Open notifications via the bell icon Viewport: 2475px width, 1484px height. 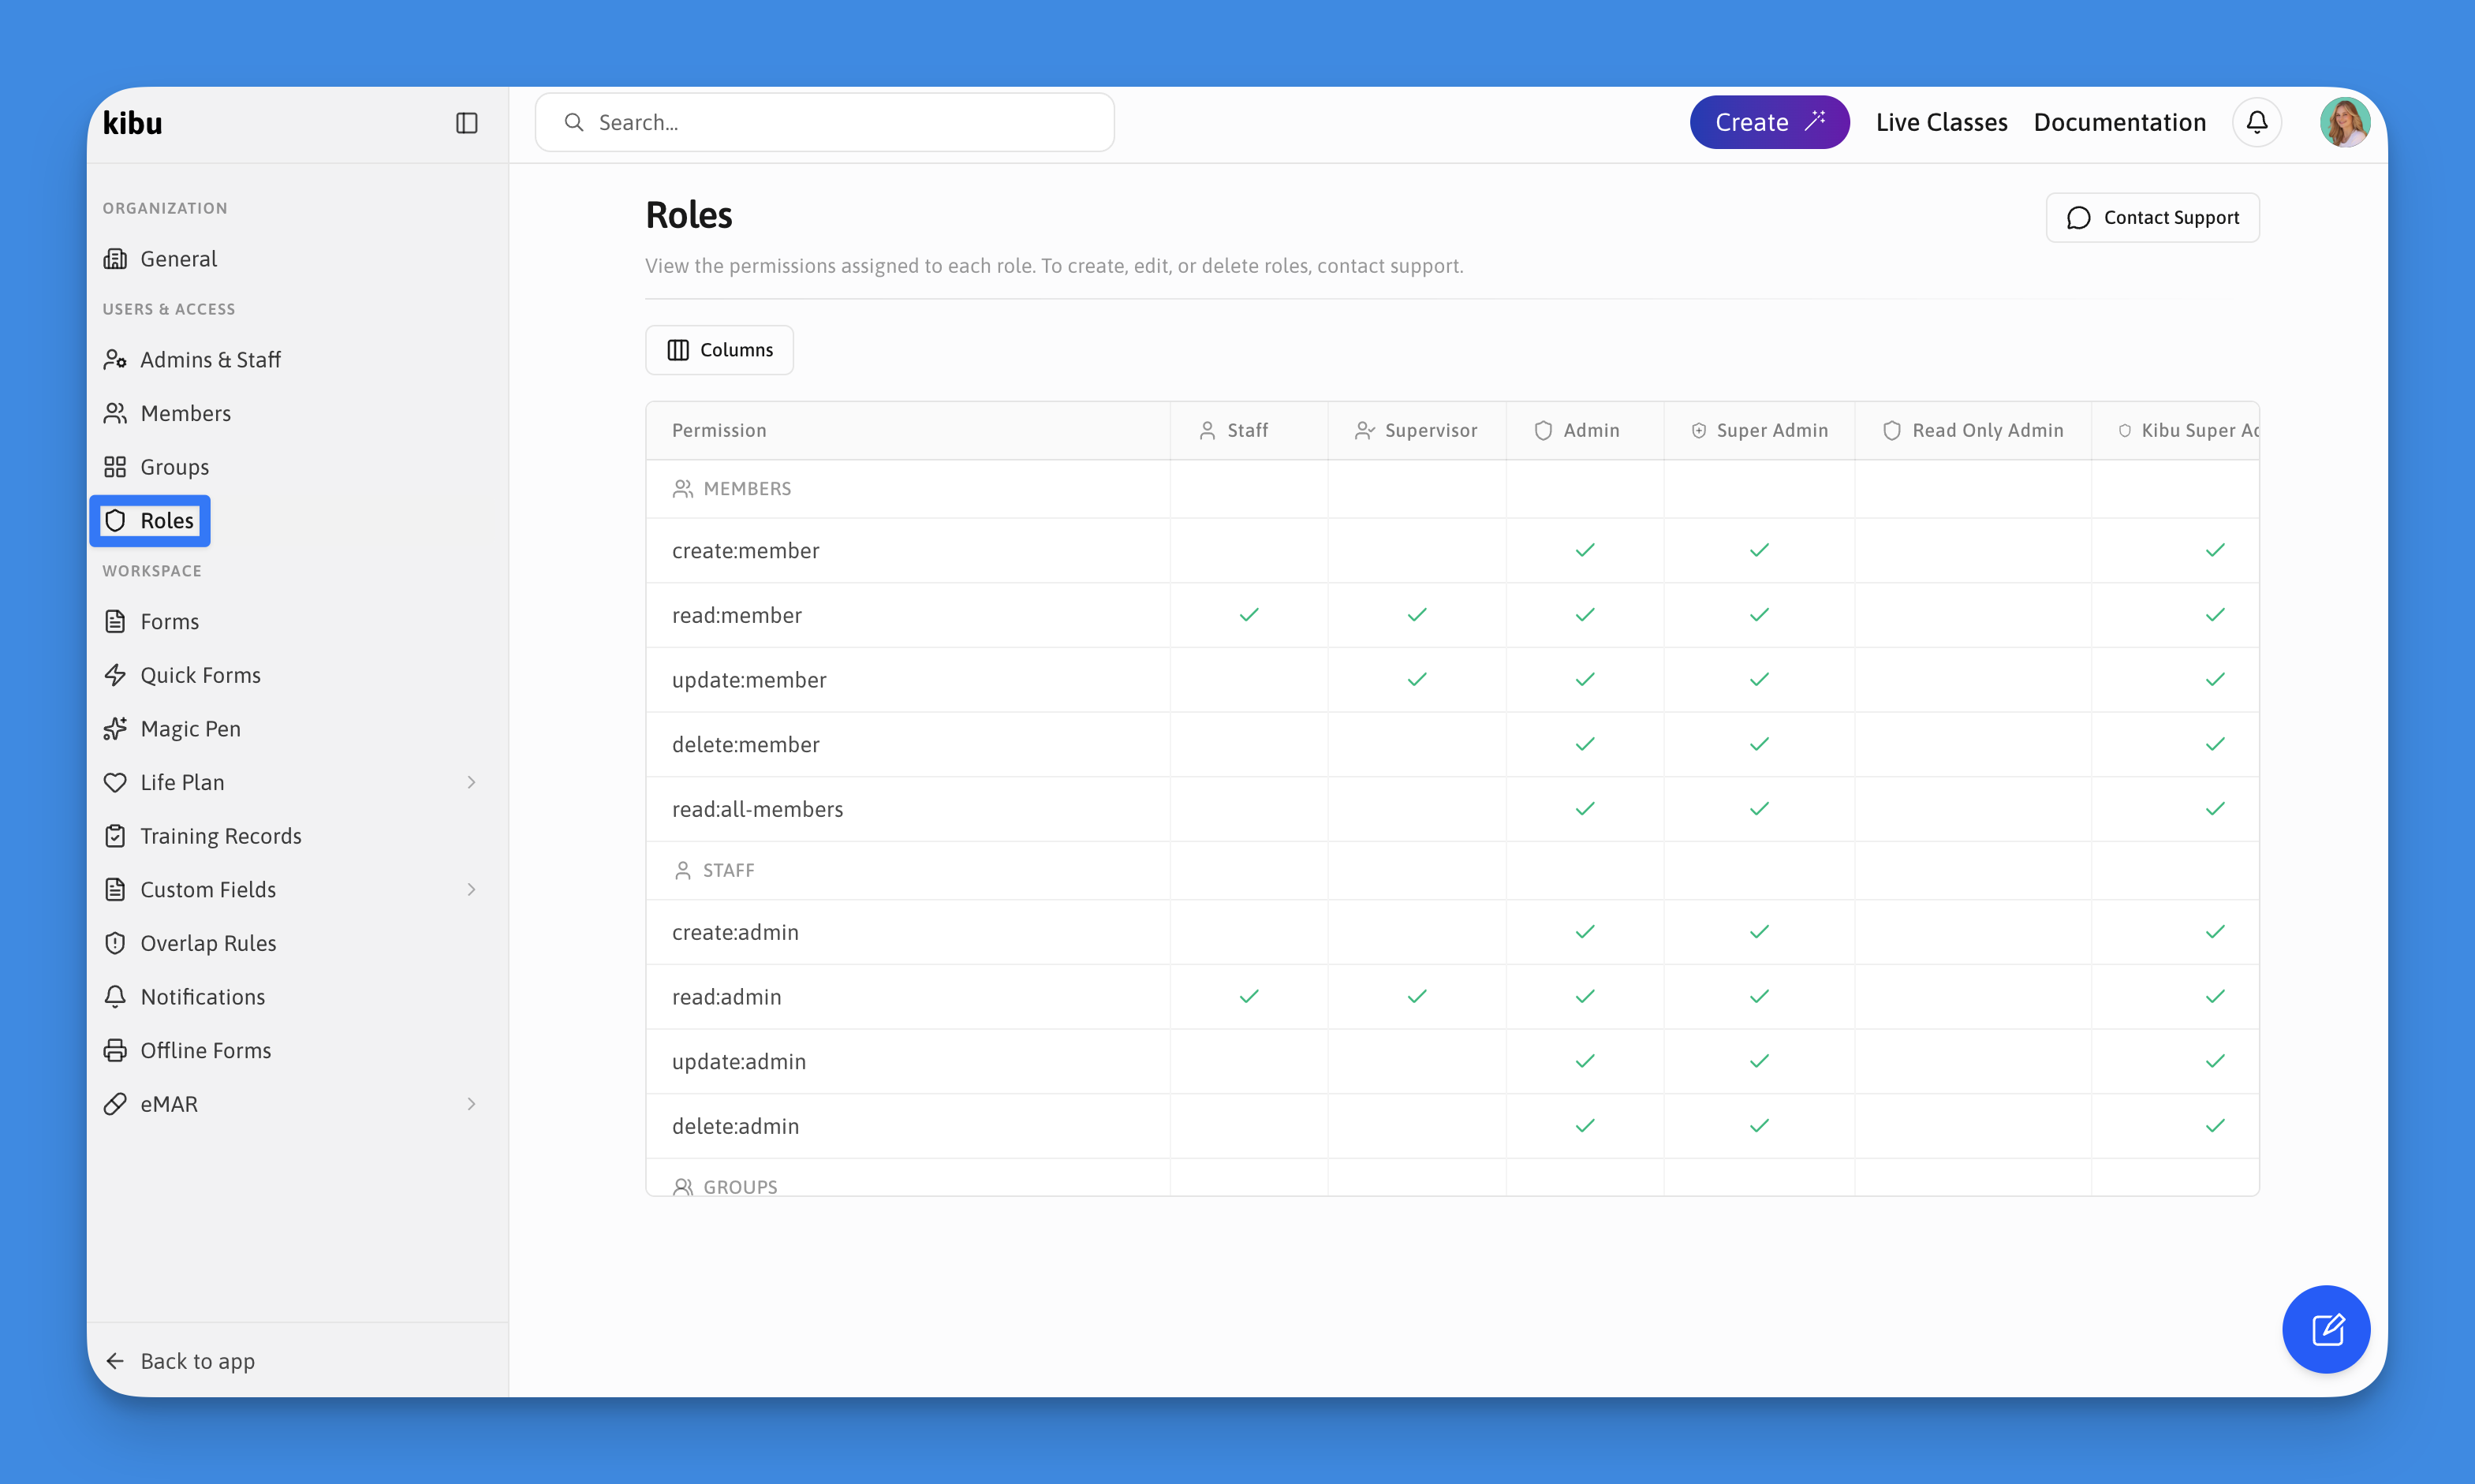tap(2256, 122)
